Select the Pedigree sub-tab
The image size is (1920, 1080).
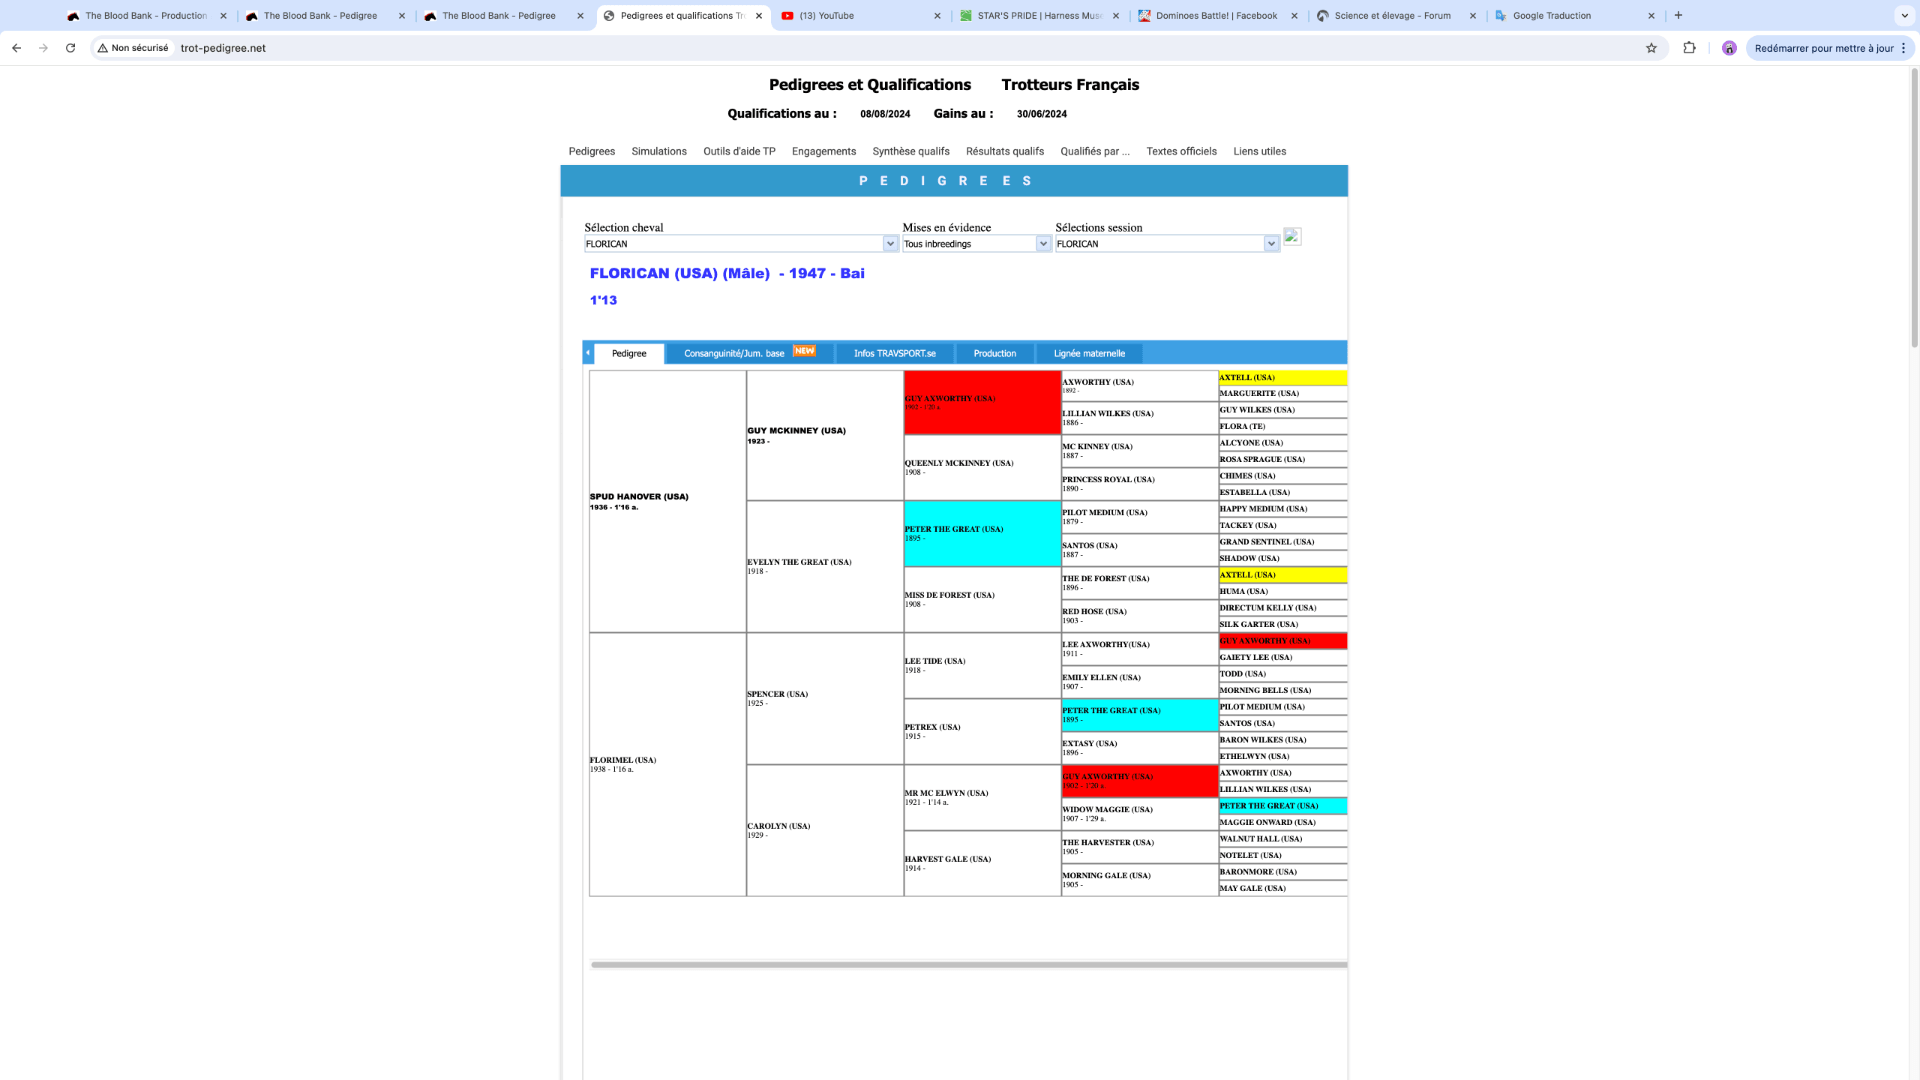(x=629, y=354)
